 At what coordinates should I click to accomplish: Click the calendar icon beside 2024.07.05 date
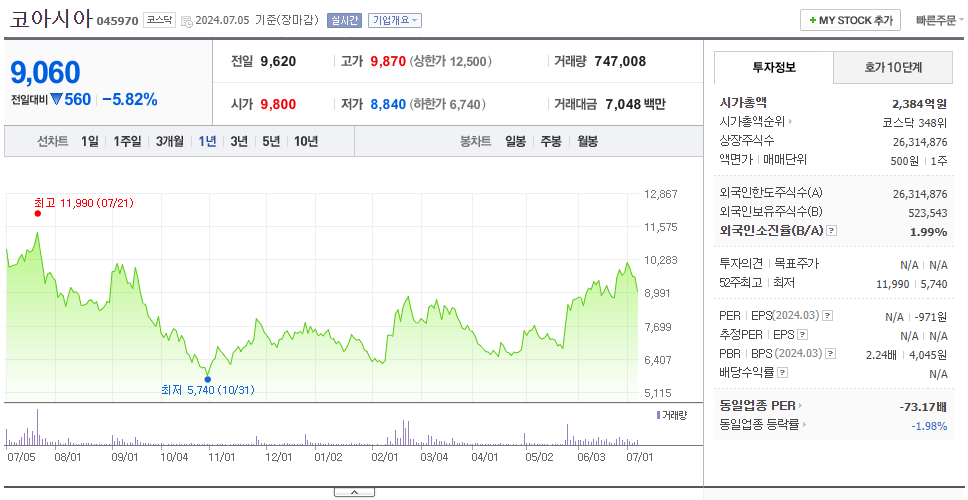click(x=186, y=22)
